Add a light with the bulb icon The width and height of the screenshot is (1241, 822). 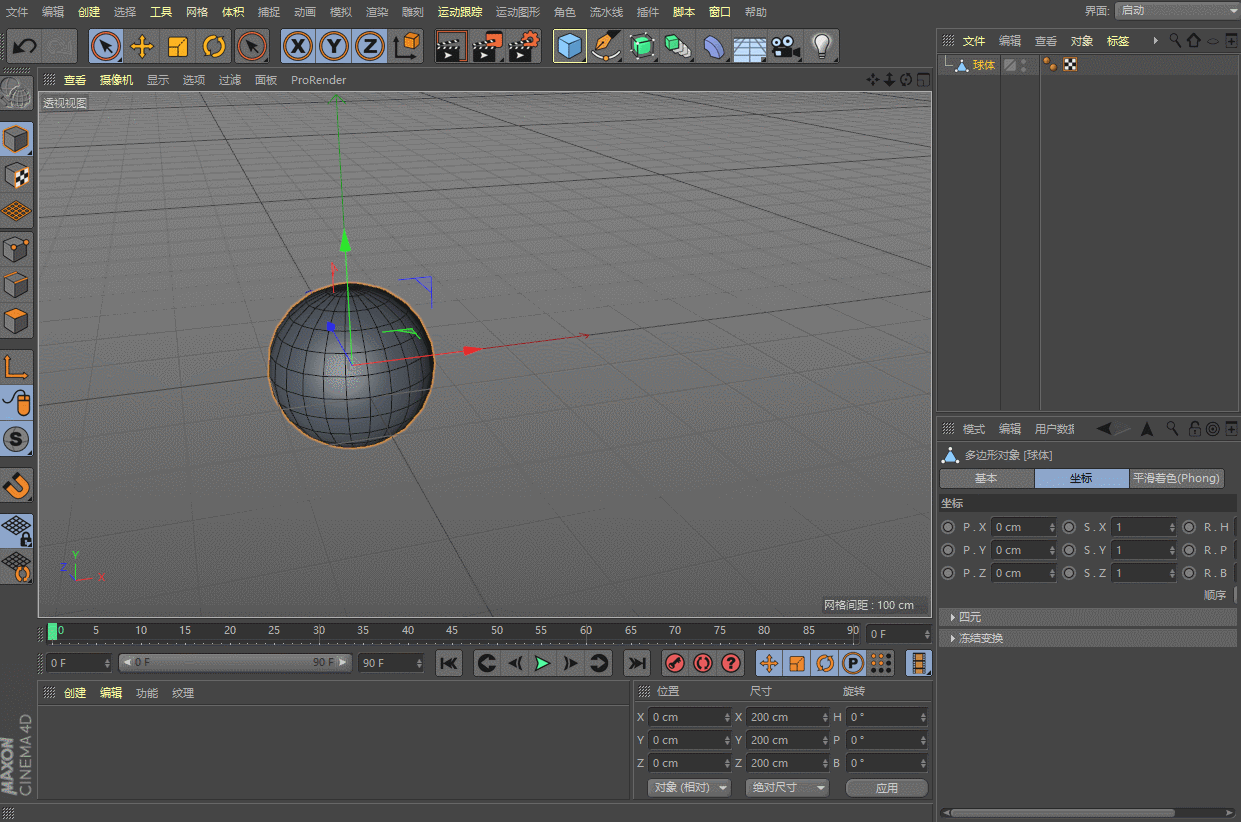821,47
